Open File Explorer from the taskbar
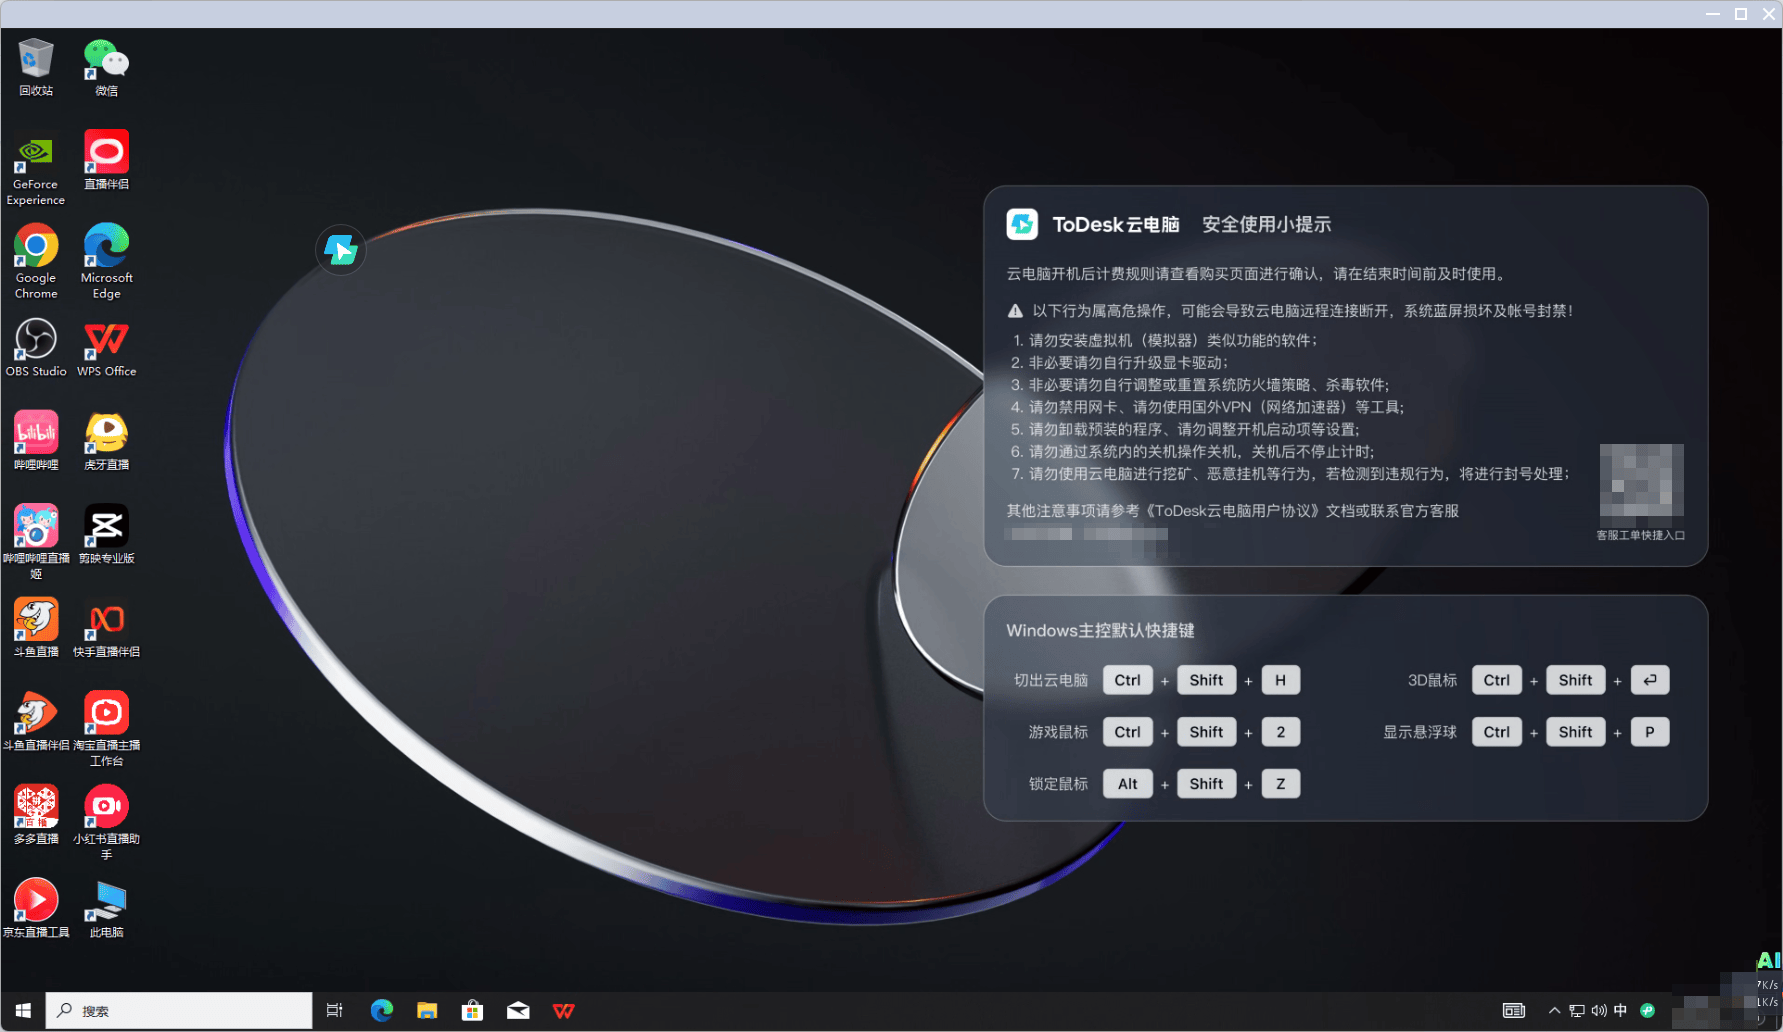This screenshot has height=1032, width=1783. pos(427,1011)
